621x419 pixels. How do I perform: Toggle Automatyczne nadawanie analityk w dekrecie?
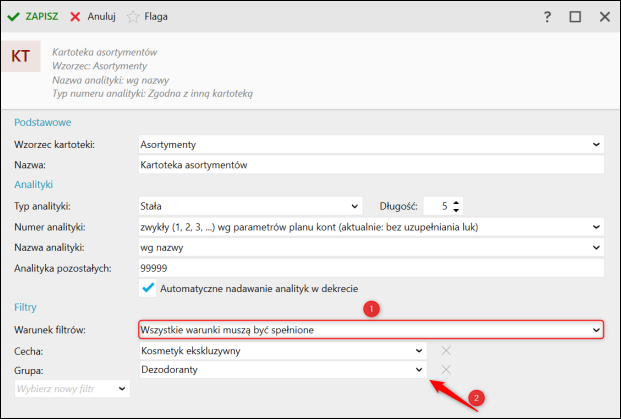tap(149, 288)
